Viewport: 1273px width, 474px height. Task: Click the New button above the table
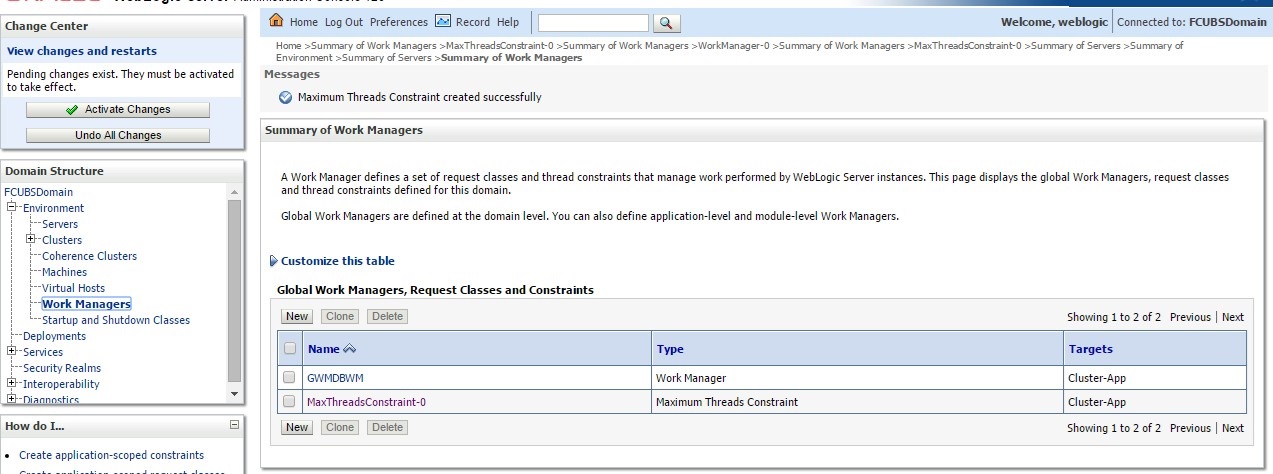click(x=296, y=316)
